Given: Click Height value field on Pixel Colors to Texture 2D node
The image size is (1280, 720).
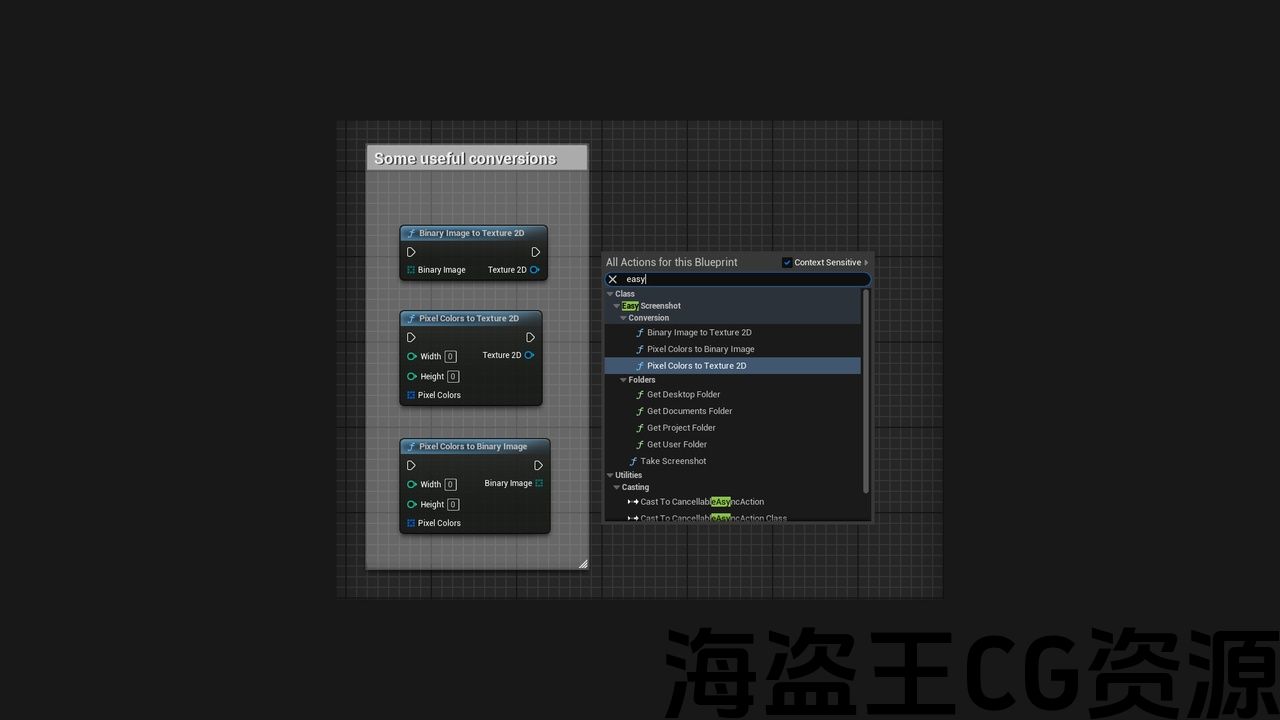Looking at the screenshot, I should click(453, 377).
